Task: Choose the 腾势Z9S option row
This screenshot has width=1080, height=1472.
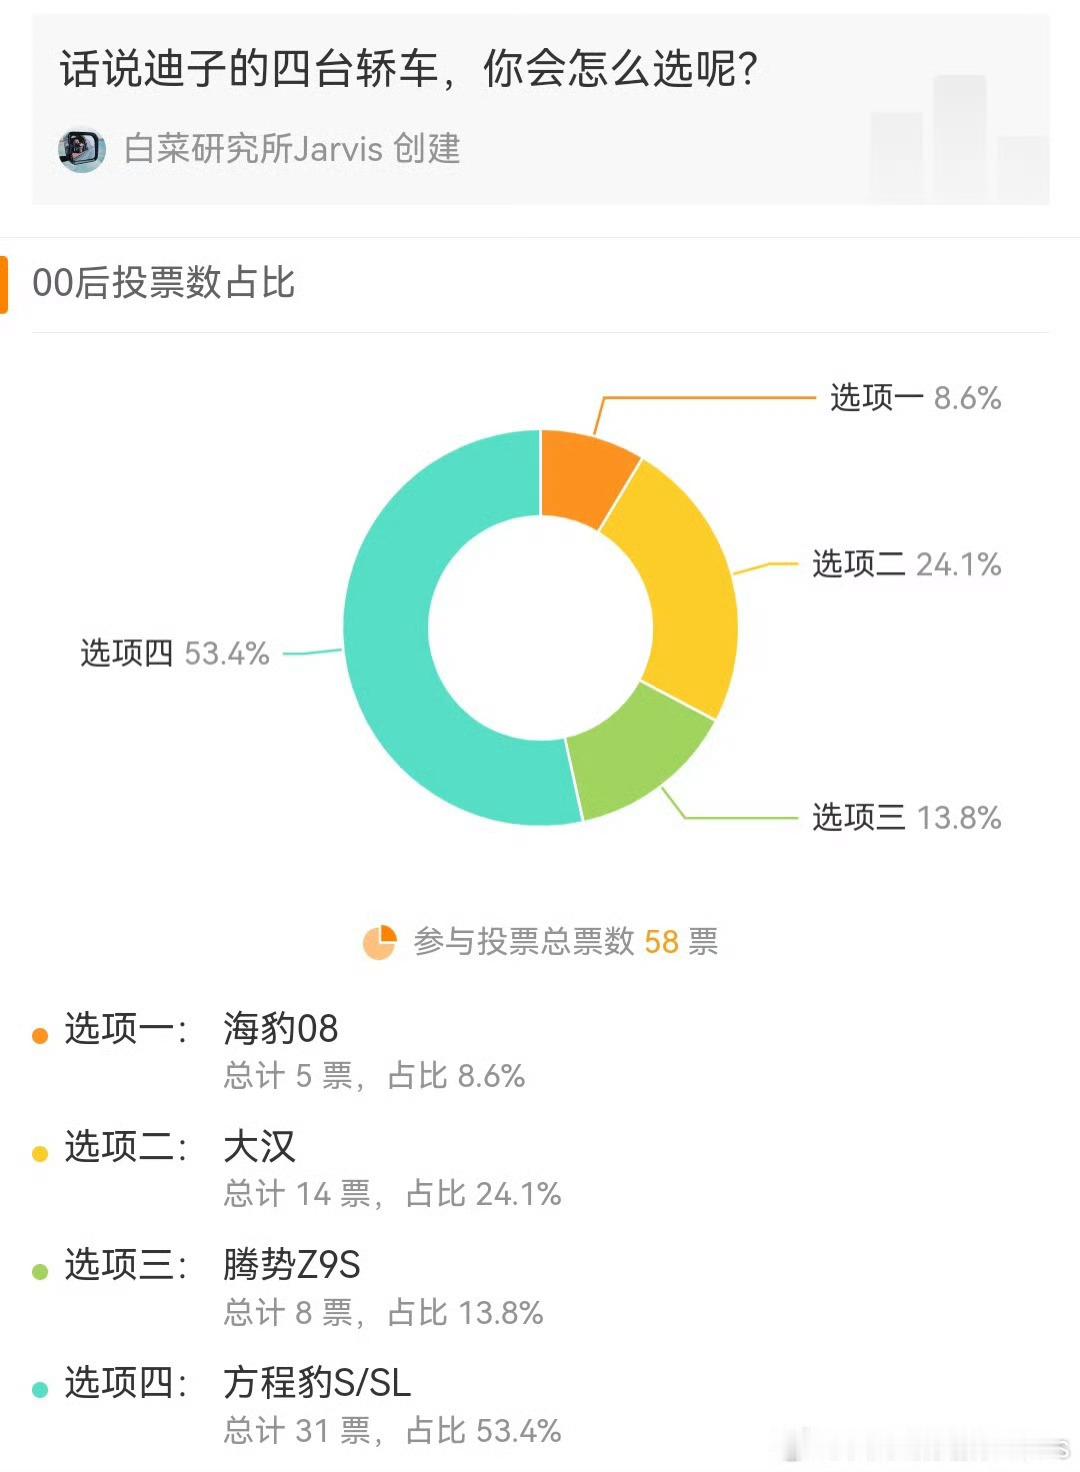Action: click(x=541, y=1287)
